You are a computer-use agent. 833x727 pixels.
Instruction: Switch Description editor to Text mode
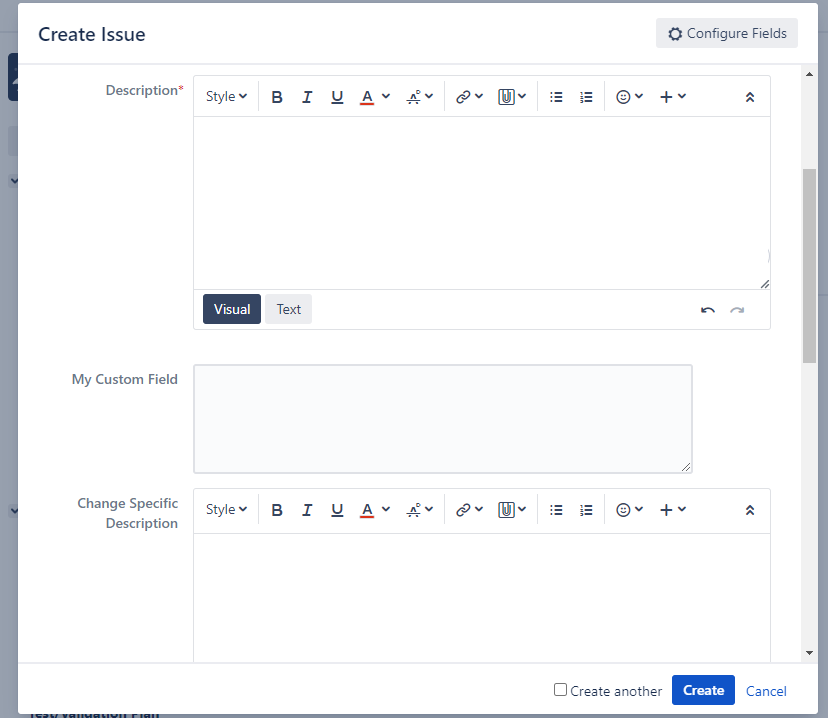tap(289, 310)
